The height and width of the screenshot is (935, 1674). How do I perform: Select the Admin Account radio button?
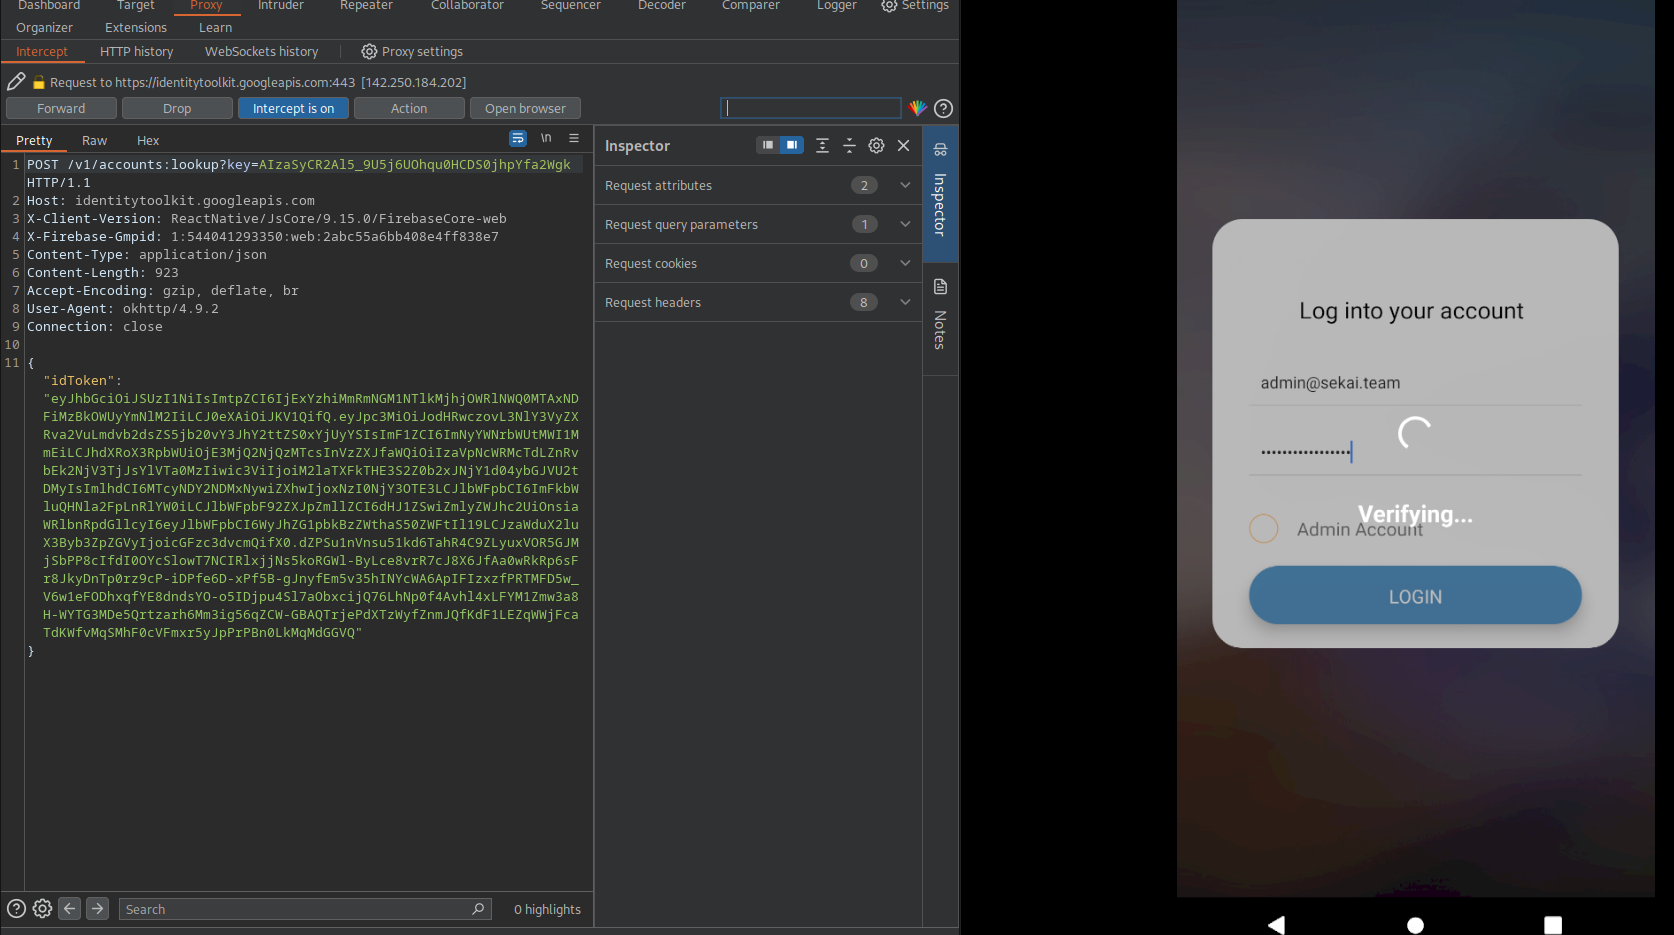(1264, 528)
